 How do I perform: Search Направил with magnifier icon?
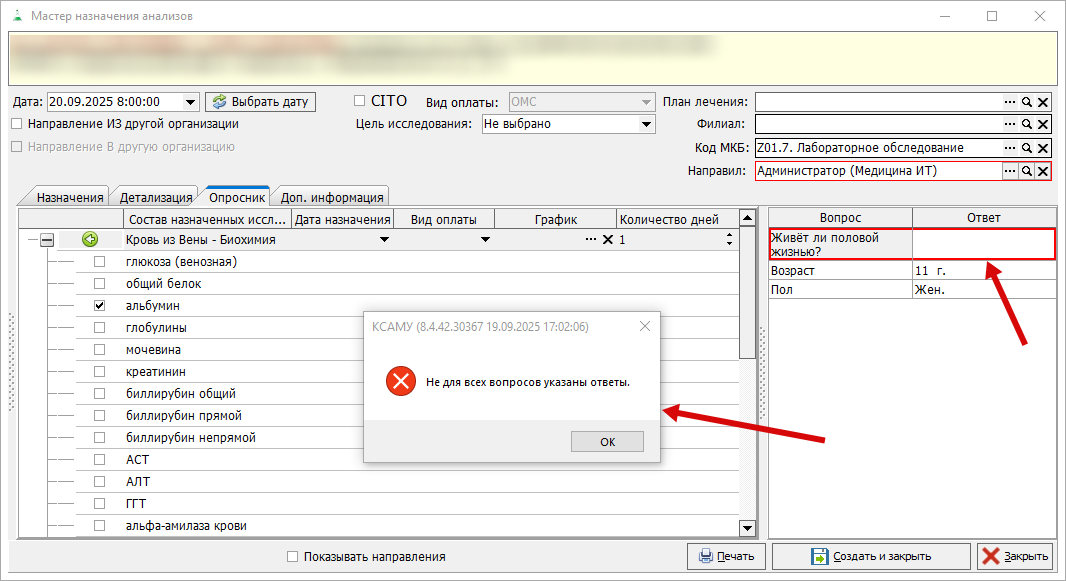tap(1027, 171)
